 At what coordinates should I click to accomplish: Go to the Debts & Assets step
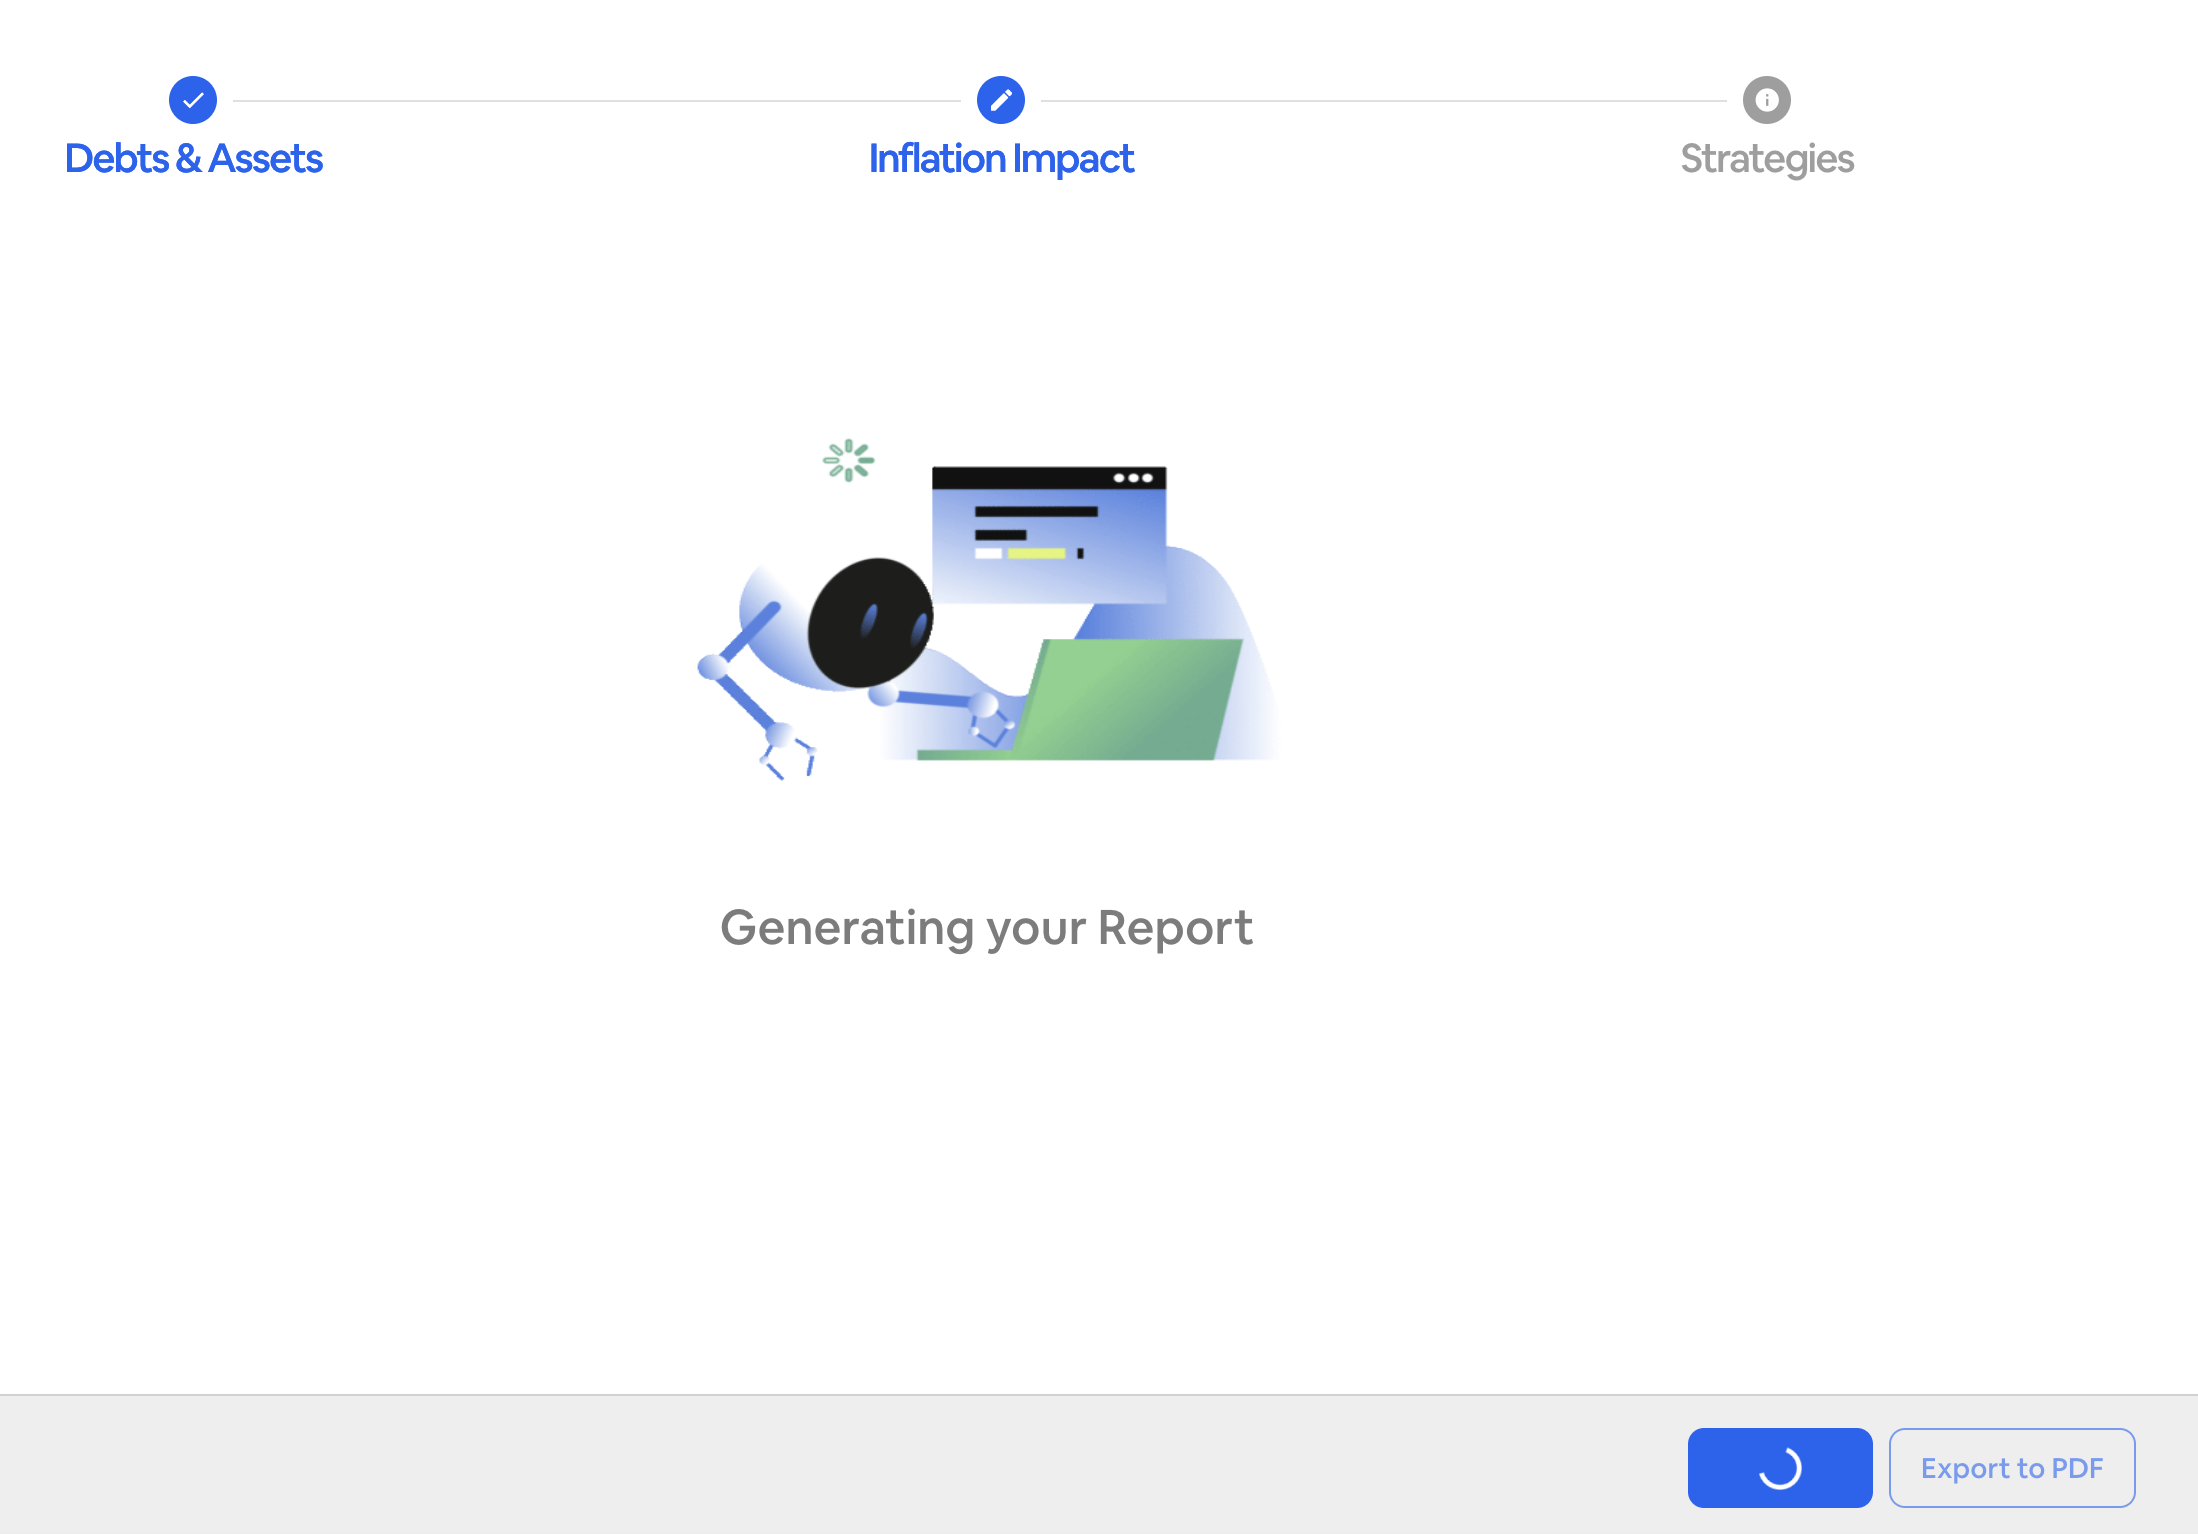pyautogui.click(x=193, y=159)
